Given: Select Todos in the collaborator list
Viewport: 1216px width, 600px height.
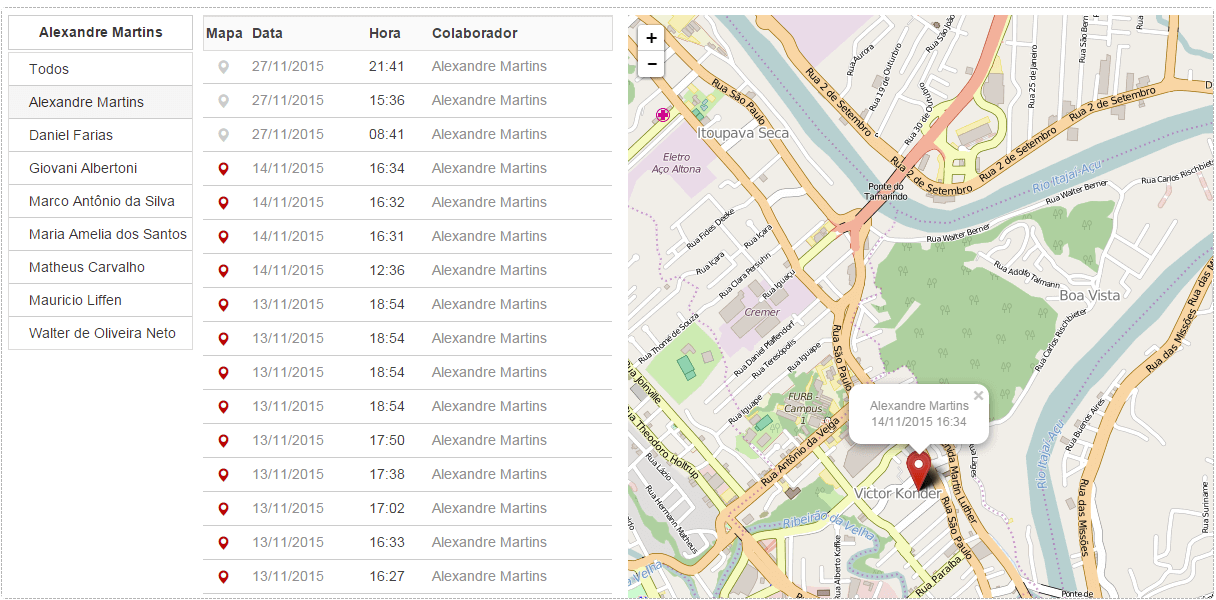Looking at the screenshot, I should pos(49,69).
